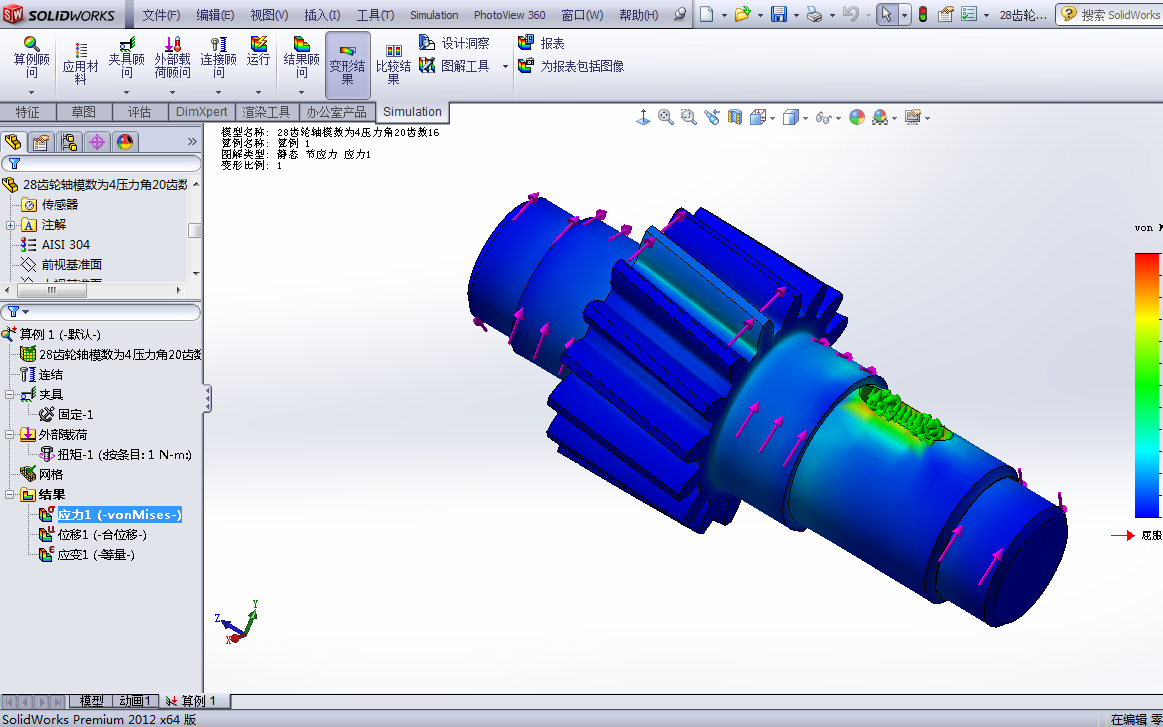This screenshot has height=727, width=1163.
Task: Open Results Advisor (结果顾问) icon
Action: [301, 58]
